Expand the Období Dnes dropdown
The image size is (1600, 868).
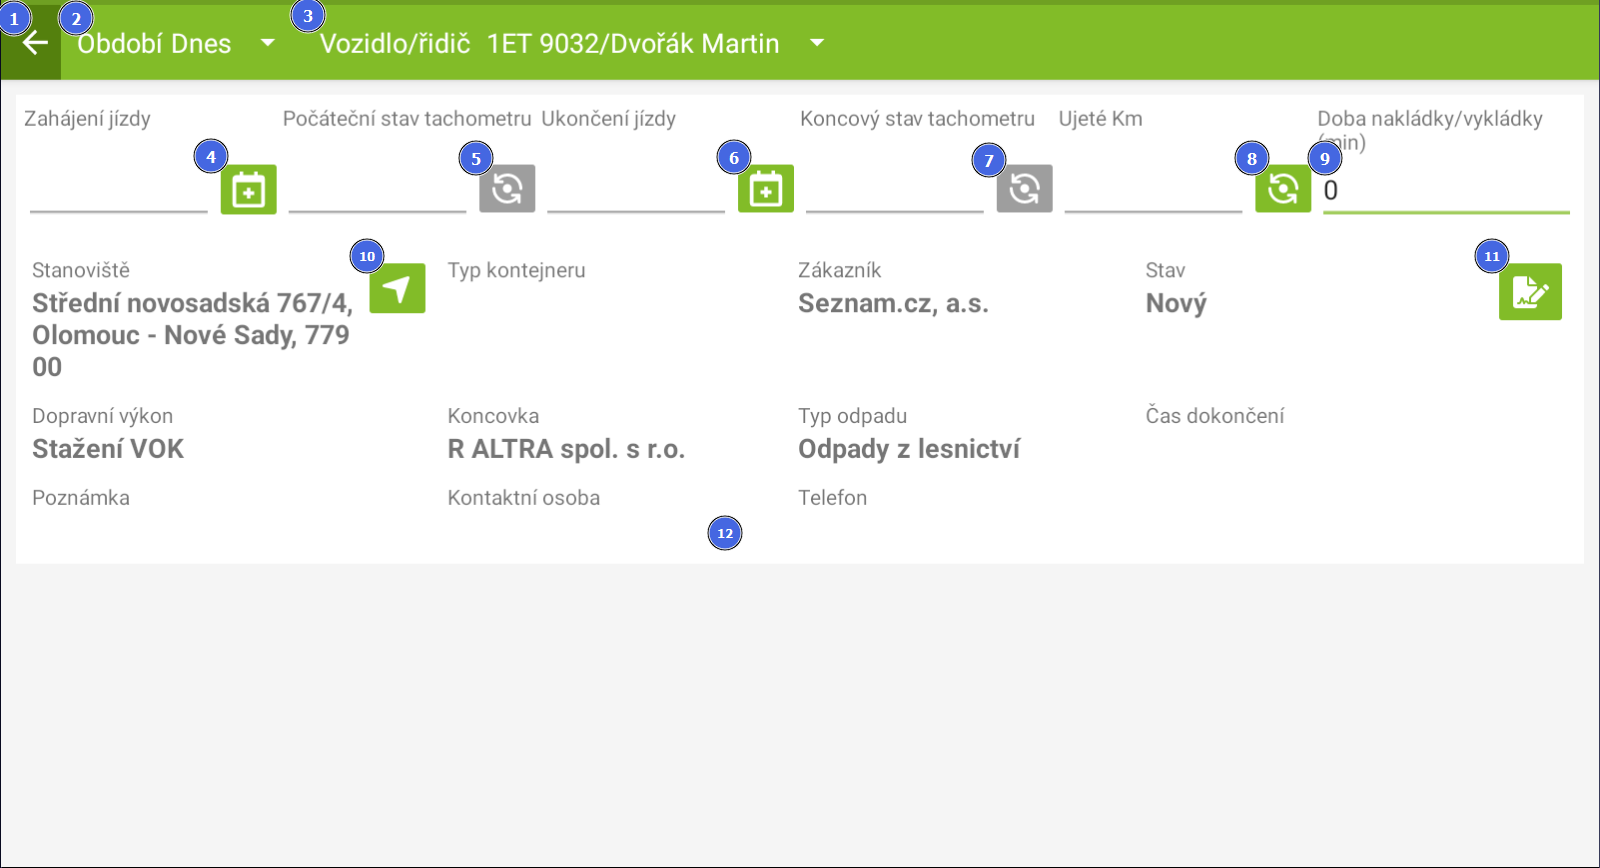click(267, 43)
